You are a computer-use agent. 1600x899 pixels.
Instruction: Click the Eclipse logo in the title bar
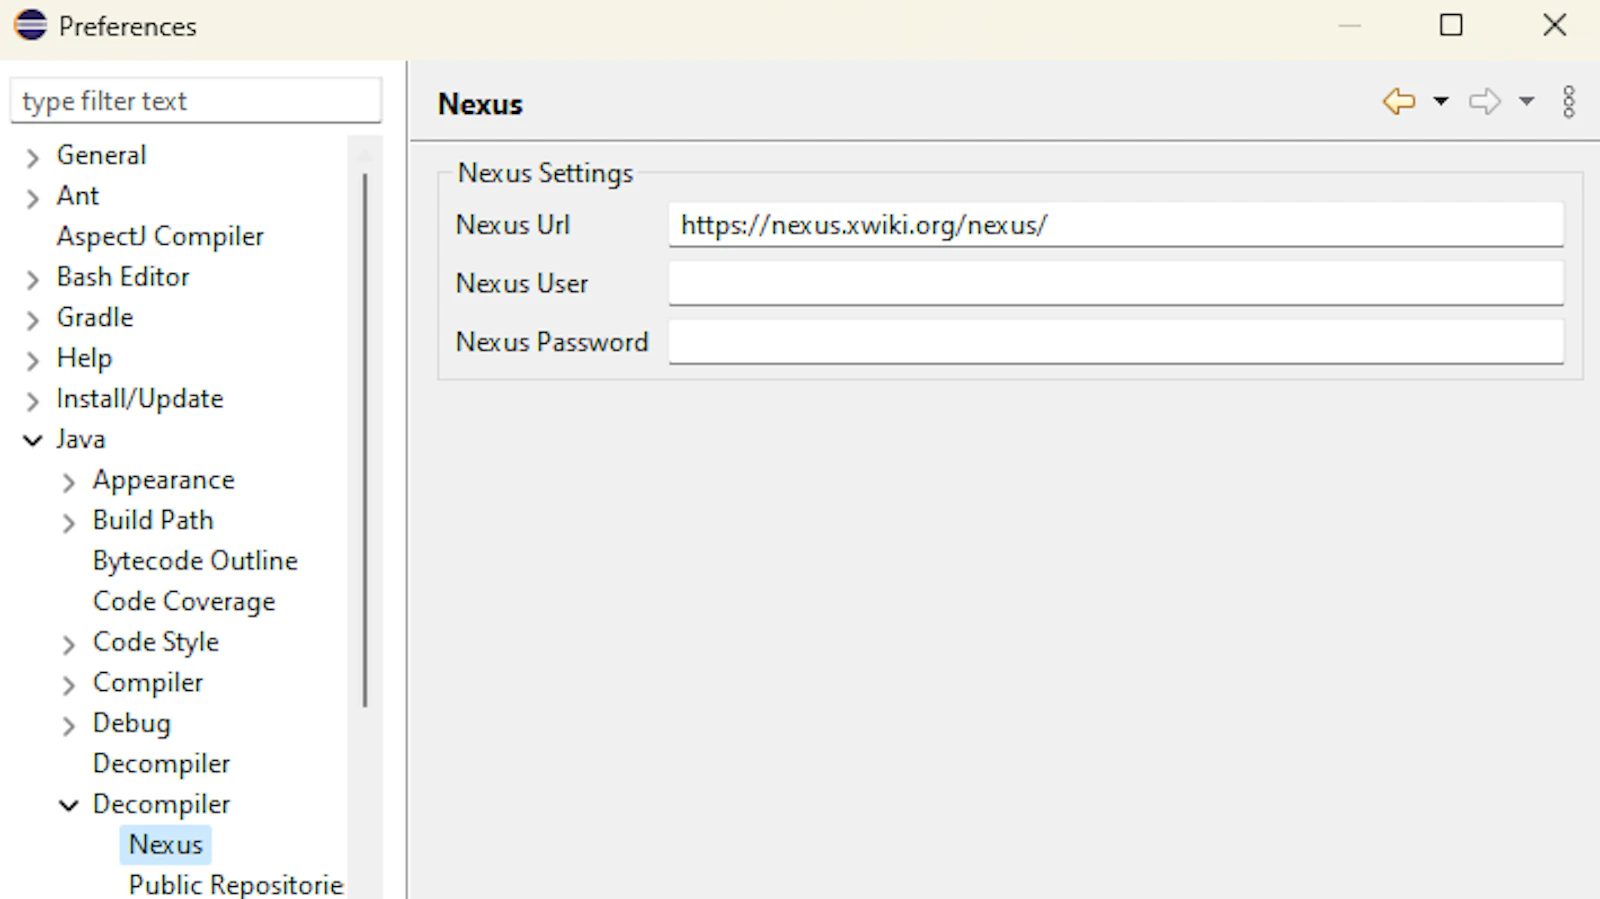pyautogui.click(x=30, y=25)
